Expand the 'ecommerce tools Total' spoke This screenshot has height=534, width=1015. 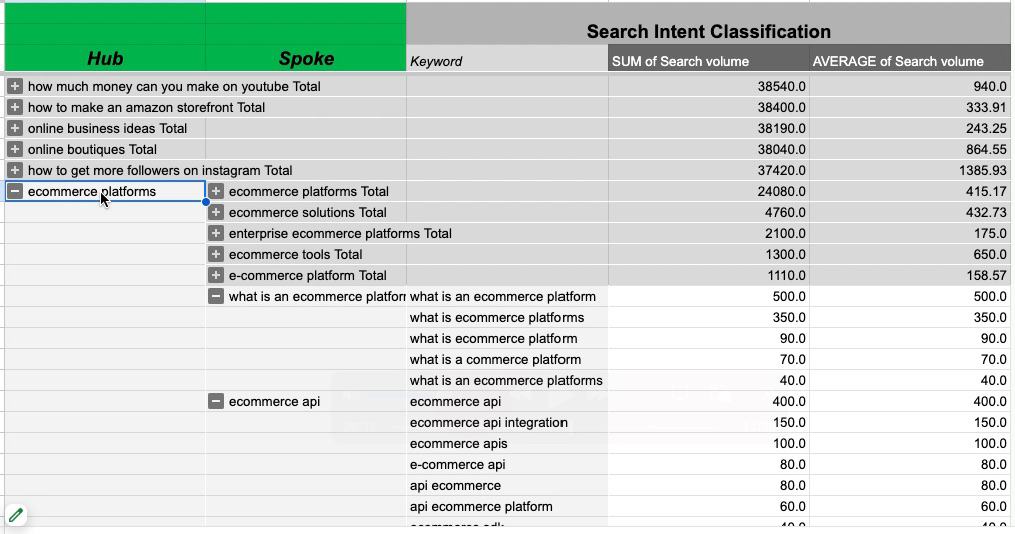pyautogui.click(x=216, y=254)
